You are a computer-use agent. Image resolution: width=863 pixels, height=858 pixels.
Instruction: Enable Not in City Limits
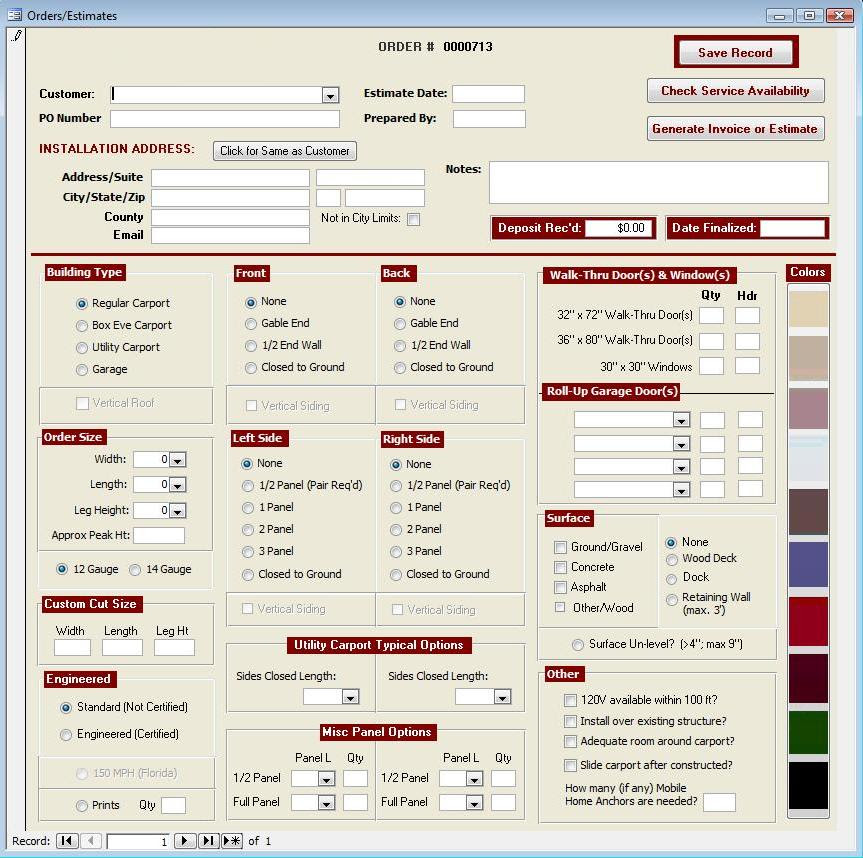click(x=414, y=218)
